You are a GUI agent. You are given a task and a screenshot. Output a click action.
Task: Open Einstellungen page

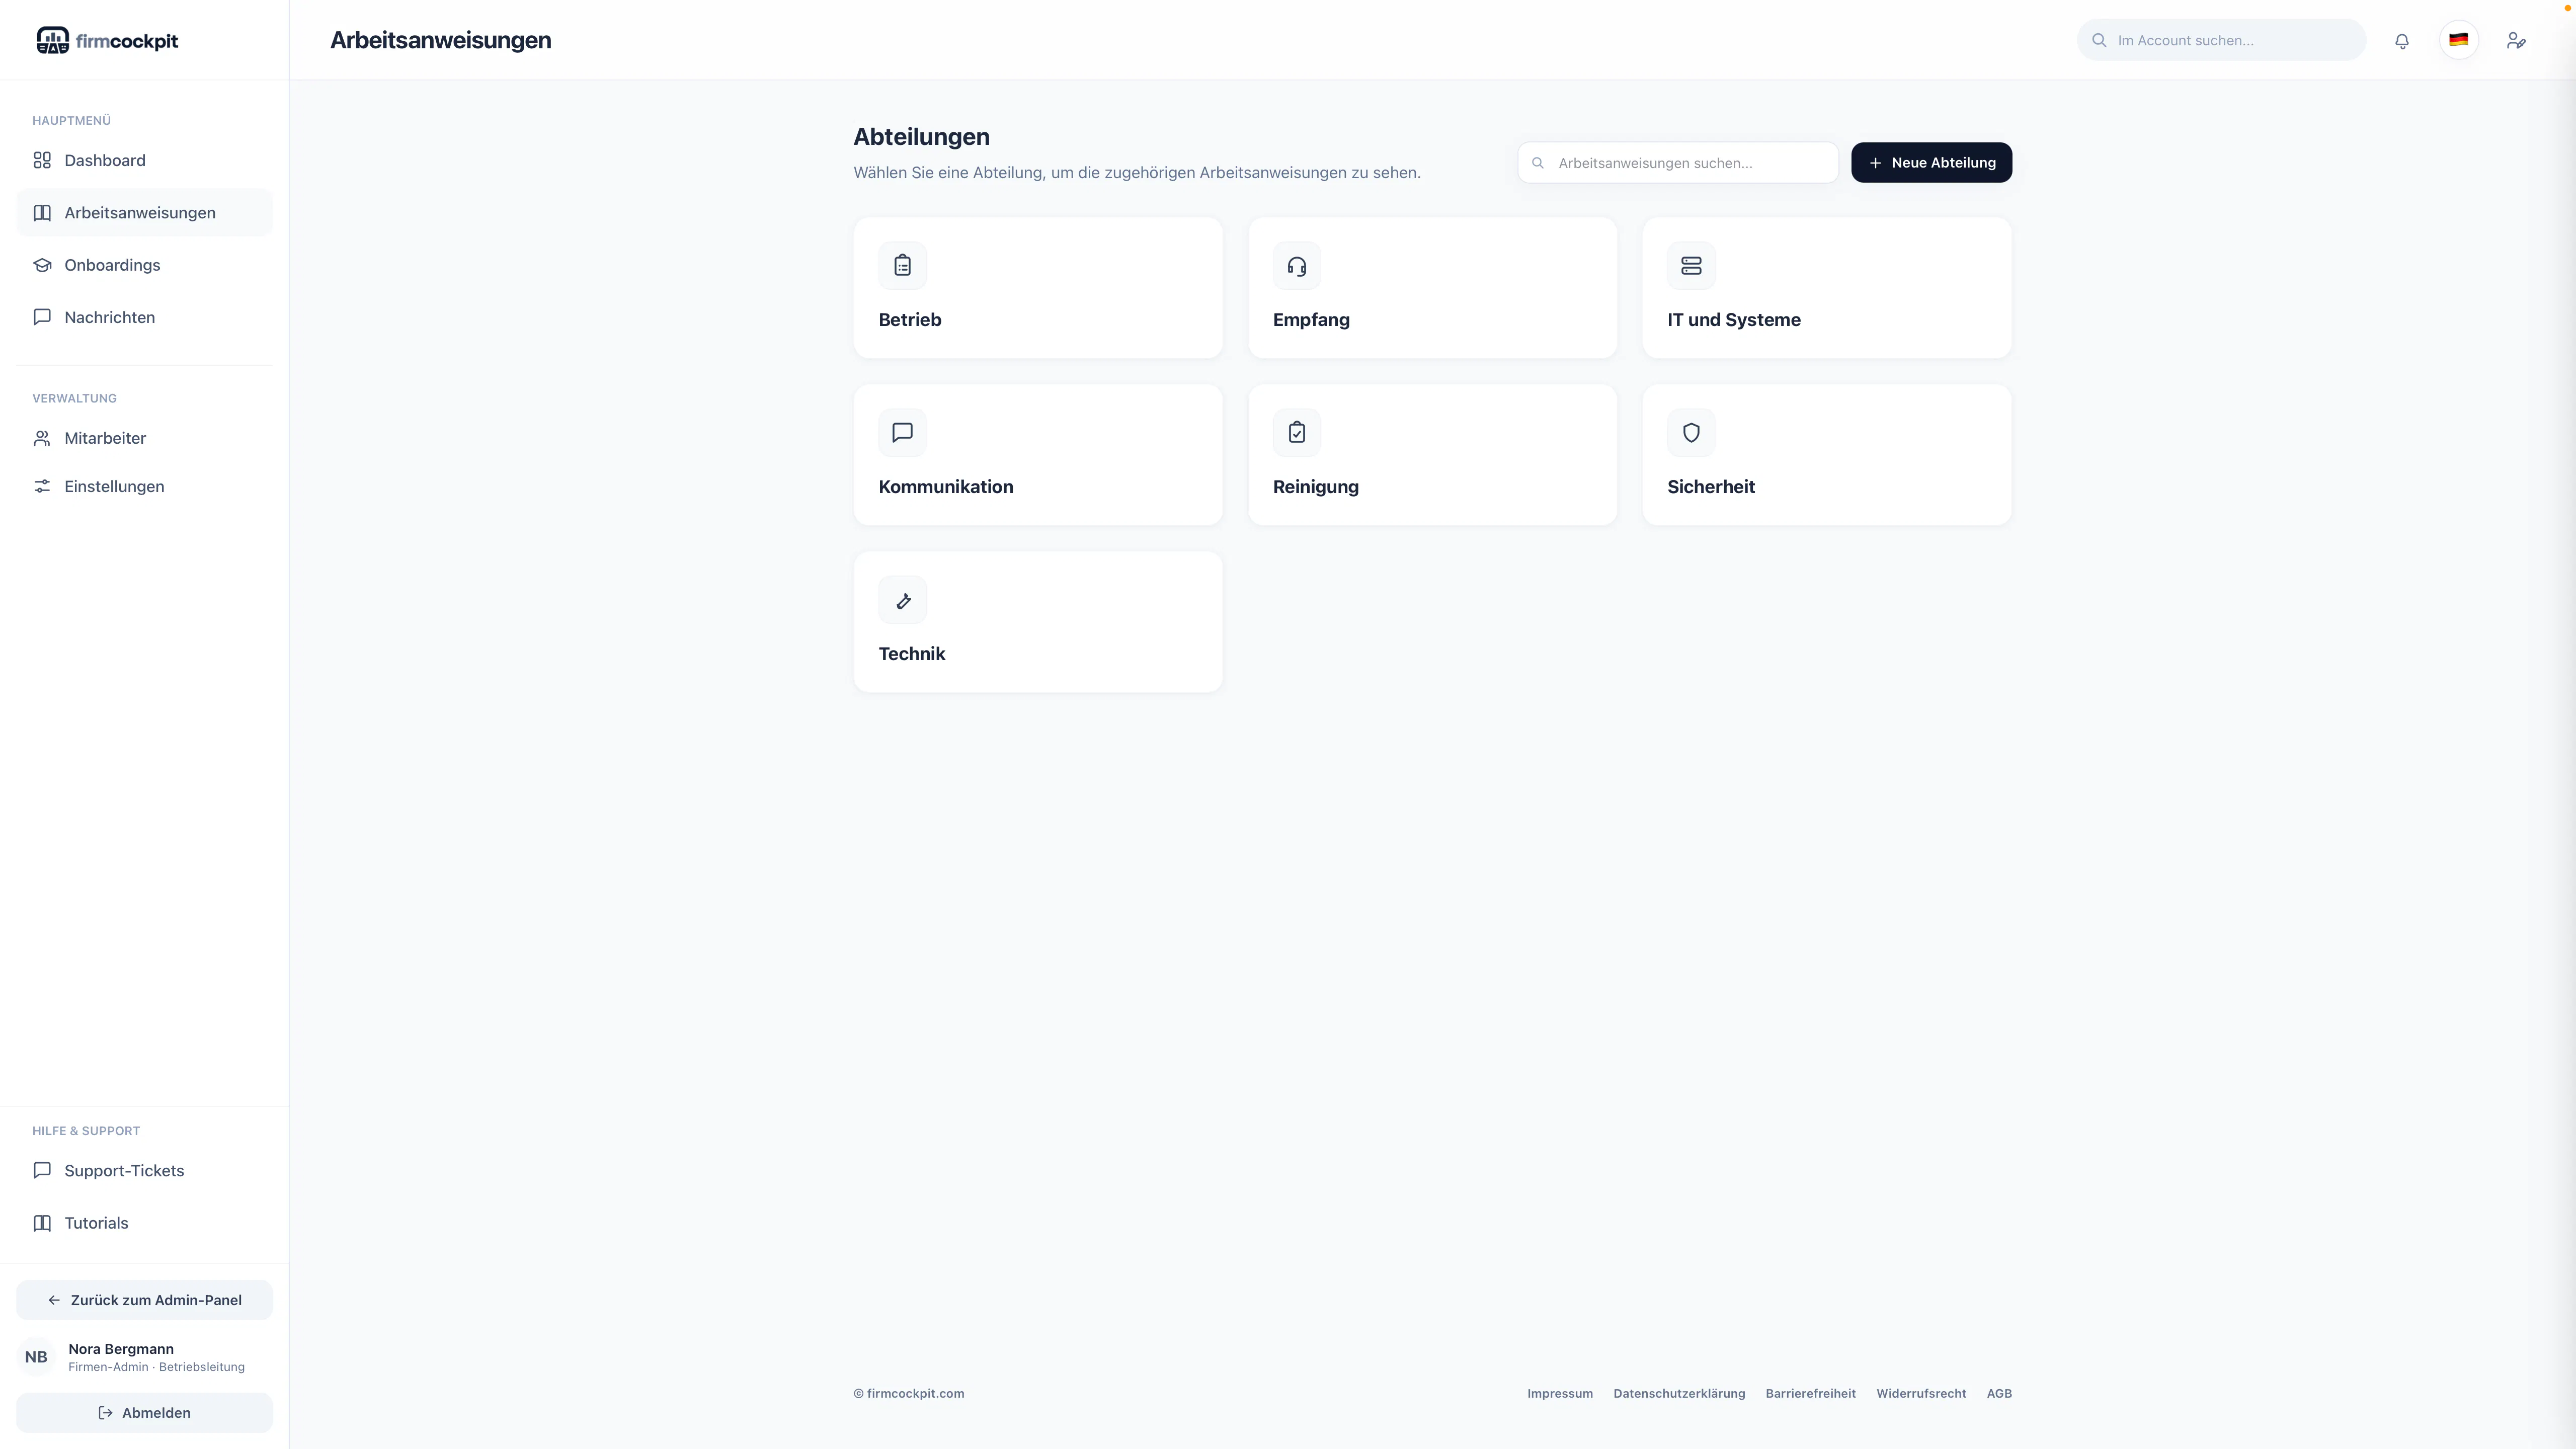pos(144,486)
